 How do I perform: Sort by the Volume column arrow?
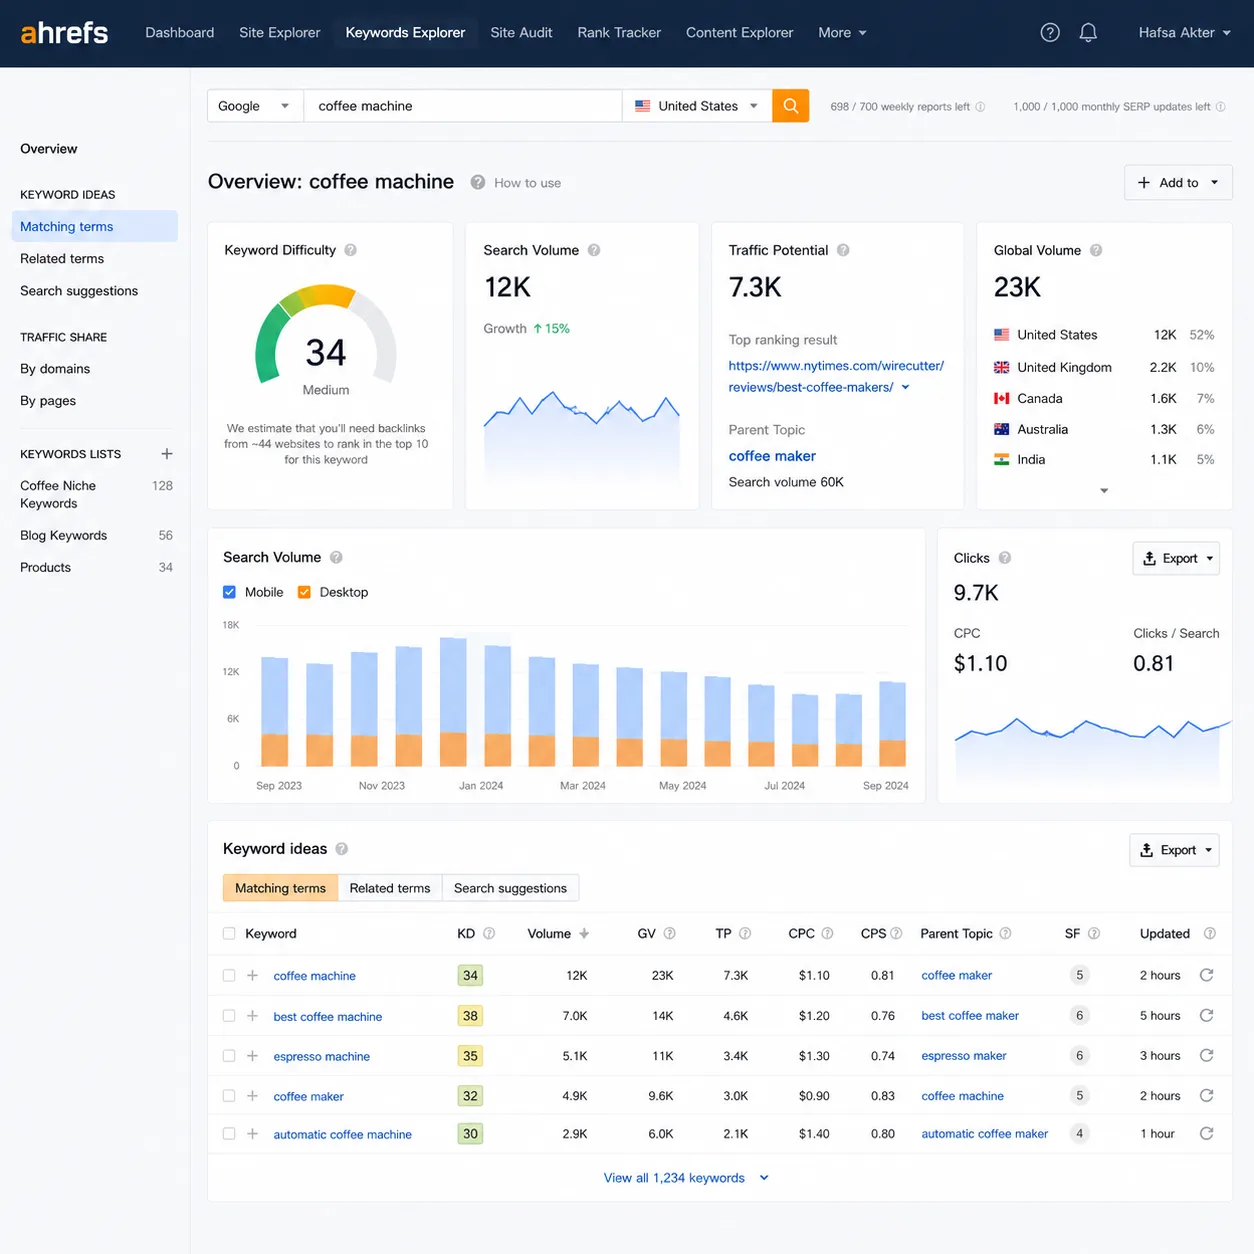584,934
